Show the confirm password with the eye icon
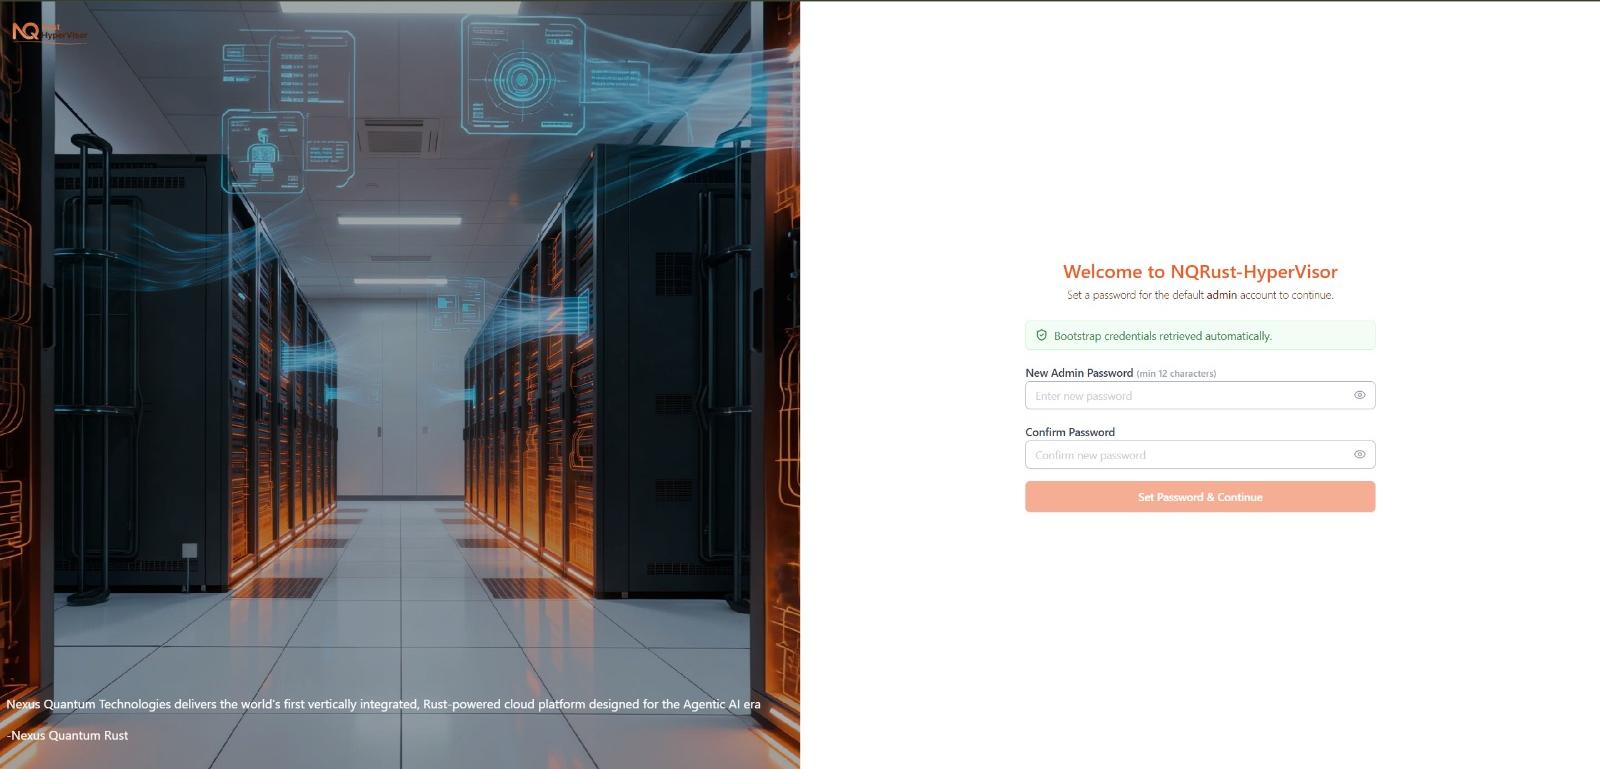The width and height of the screenshot is (1600, 769). point(1359,454)
